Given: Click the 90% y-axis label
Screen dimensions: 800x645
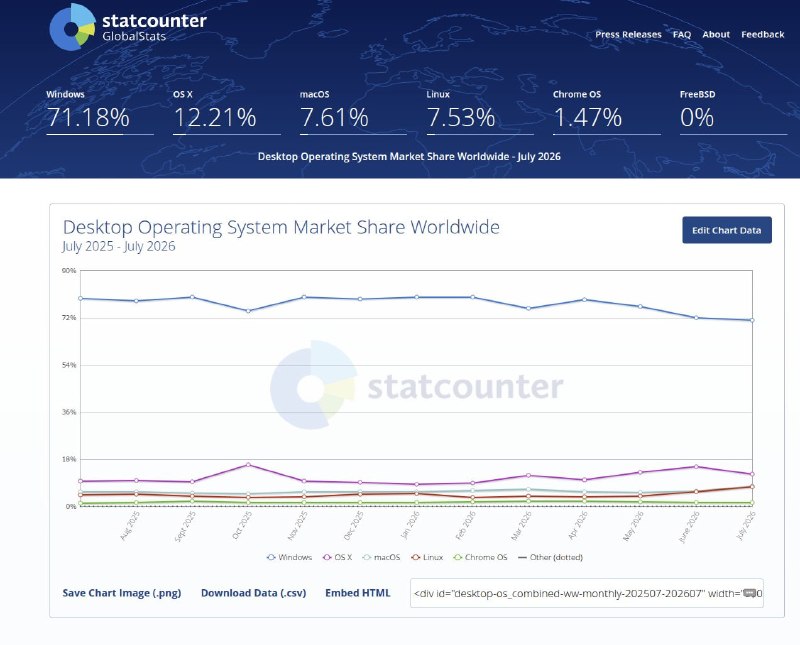Looking at the screenshot, I should (69, 270).
